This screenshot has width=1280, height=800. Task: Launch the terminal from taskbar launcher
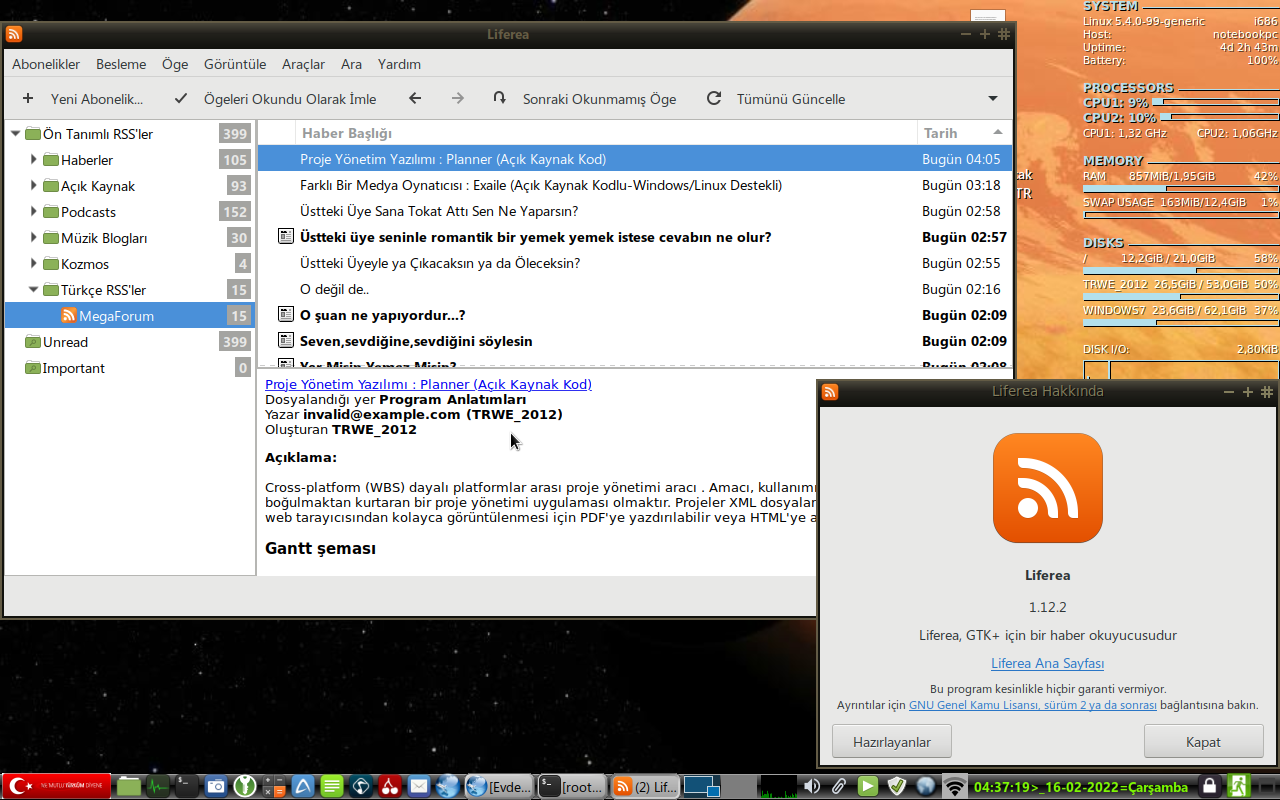(x=187, y=786)
